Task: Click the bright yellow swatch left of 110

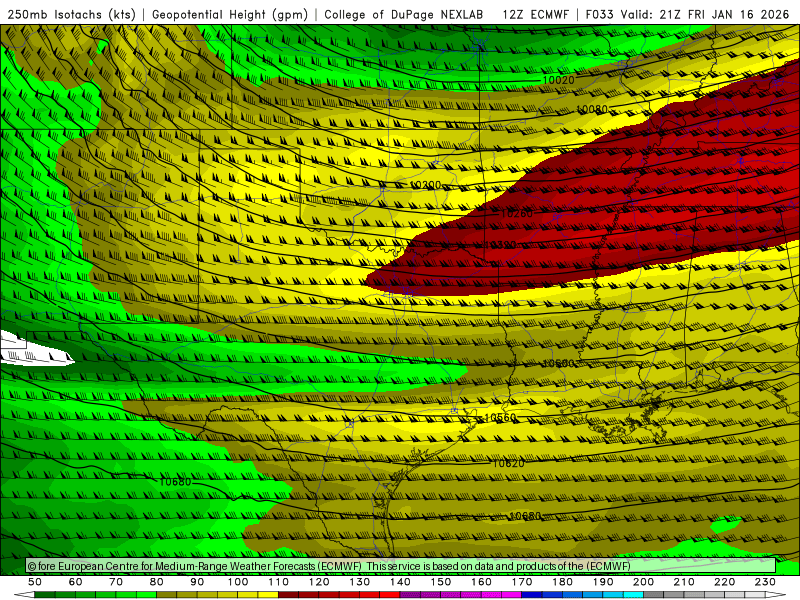Action: click(268, 595)
